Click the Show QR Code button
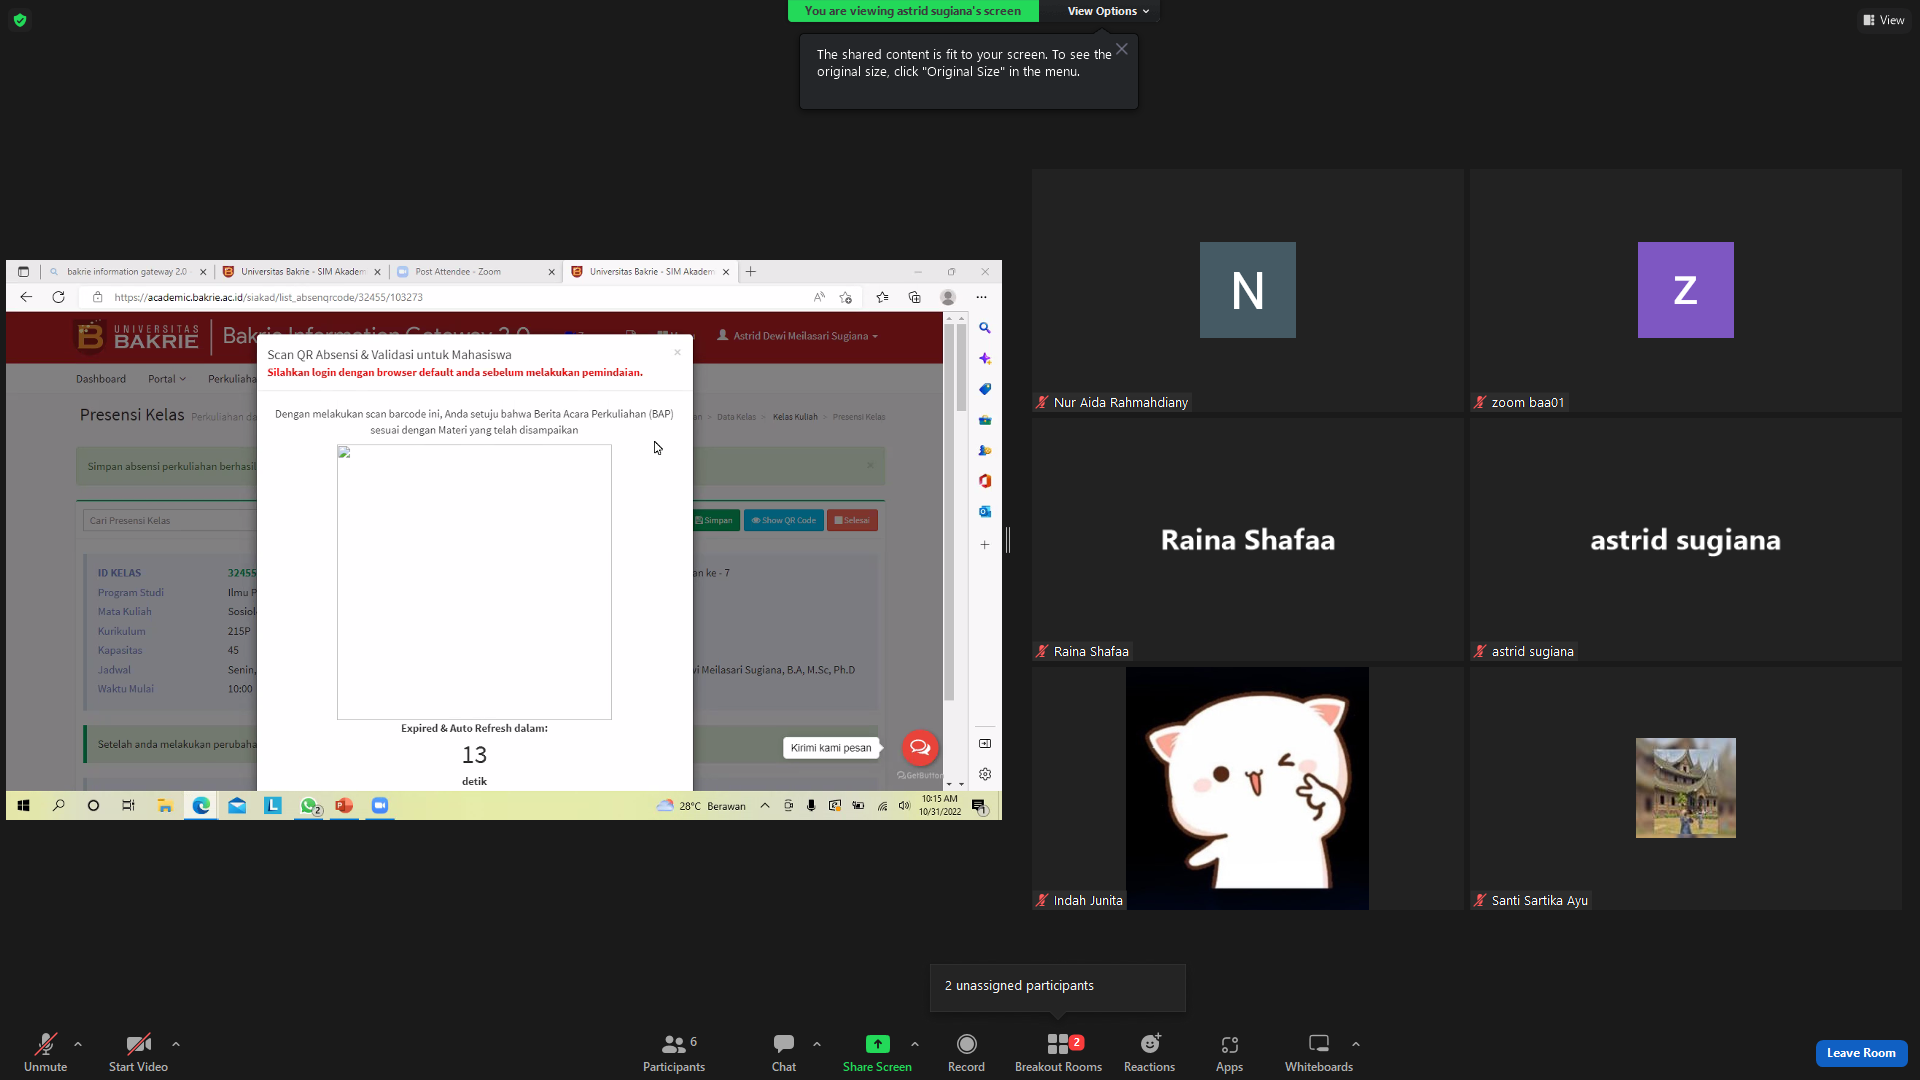Screen dimensions: 1920x1080 (x=784, y=520)
